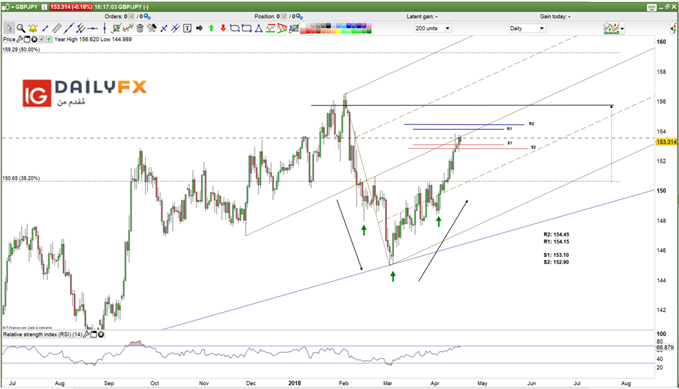679x389 pixels.
Task: Click the 150.65 (38.20%) Fibonacci label
Action: coord(21,178)
